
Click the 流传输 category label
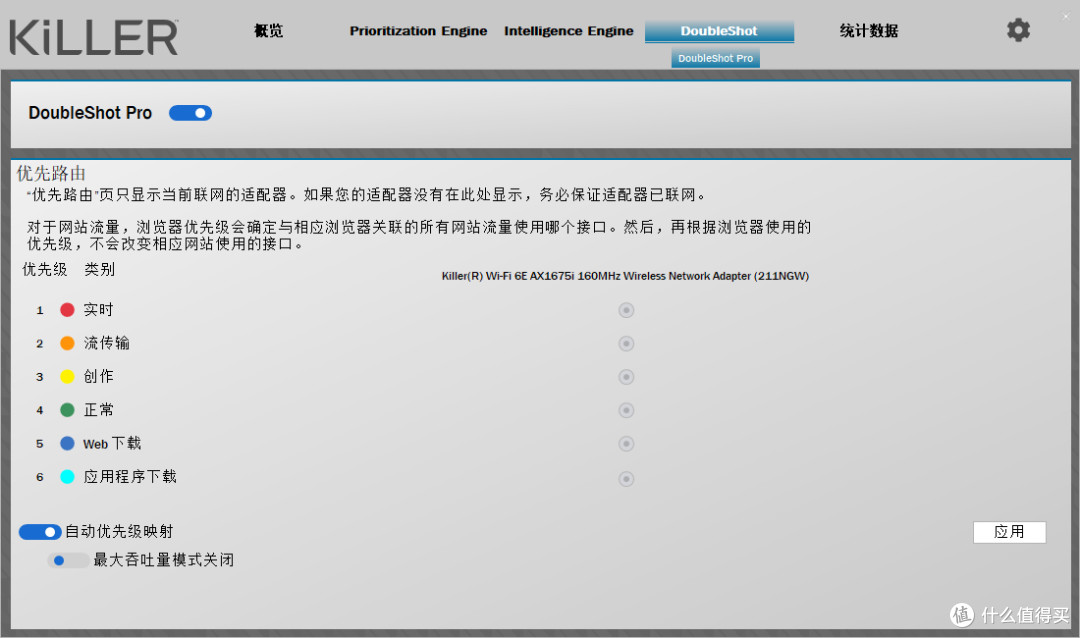[106, 342]
